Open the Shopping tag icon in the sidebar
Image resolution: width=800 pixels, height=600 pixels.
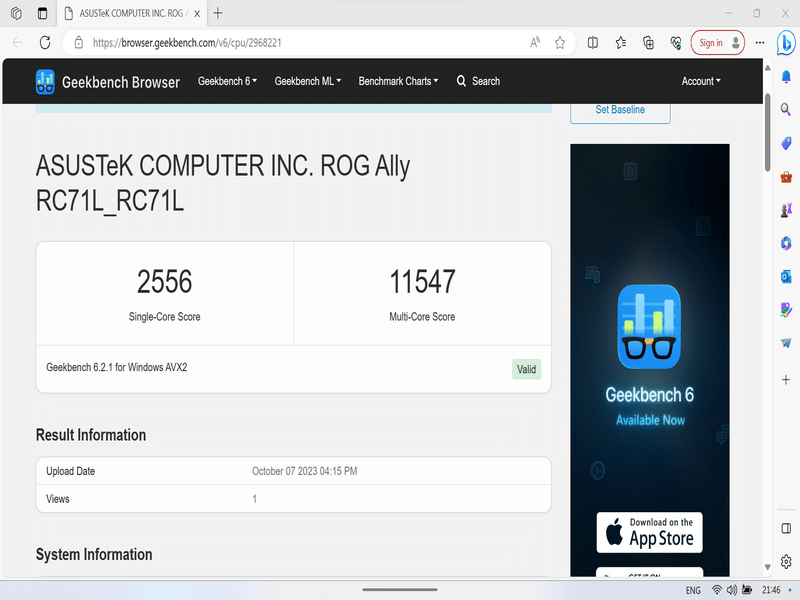786,144
